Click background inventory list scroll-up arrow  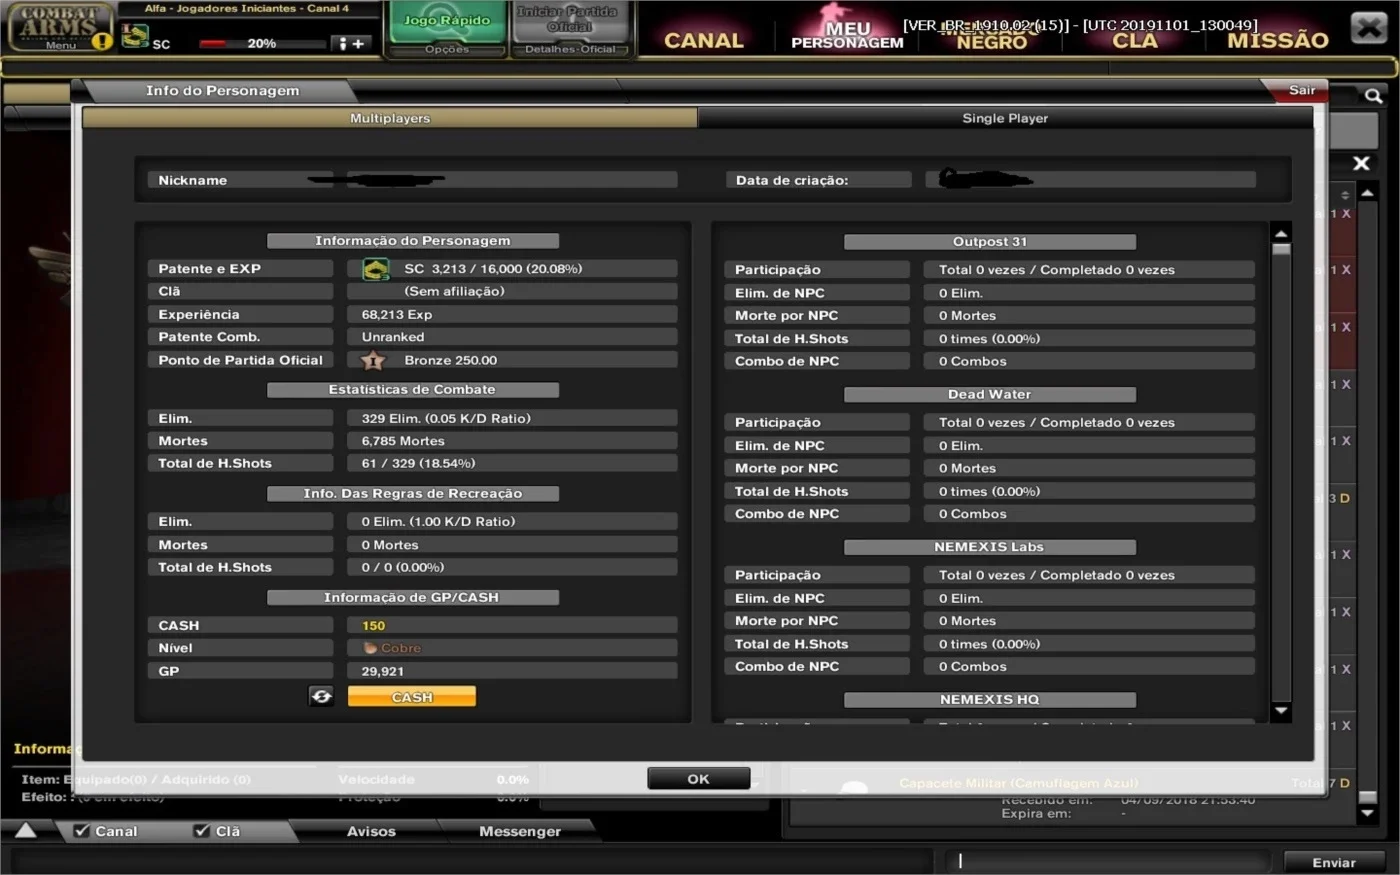point(1367,192)
